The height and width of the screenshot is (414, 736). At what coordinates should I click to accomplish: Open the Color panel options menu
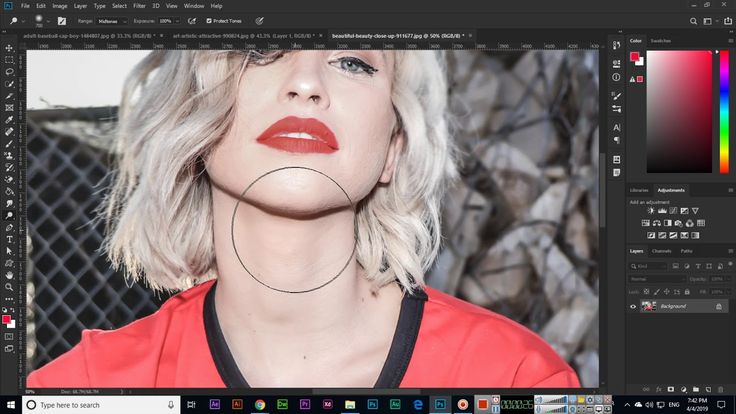pyautogui.click(x=730, y=41)
